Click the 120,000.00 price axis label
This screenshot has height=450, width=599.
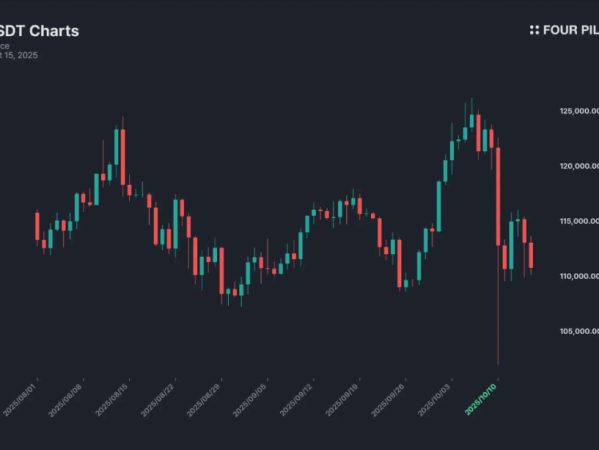579,166
